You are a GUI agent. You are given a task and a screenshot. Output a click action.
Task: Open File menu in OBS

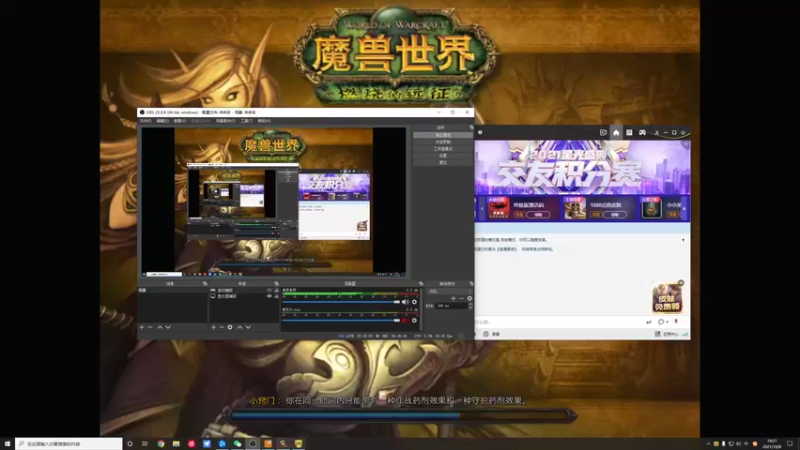tap(145, 121)
